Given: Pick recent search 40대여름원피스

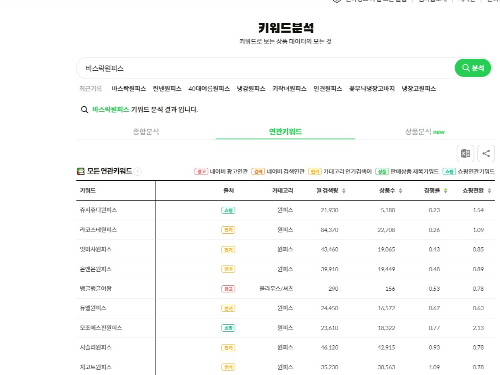Looking at the screenshot, I should pyautogui.click(x=209, y=89).
